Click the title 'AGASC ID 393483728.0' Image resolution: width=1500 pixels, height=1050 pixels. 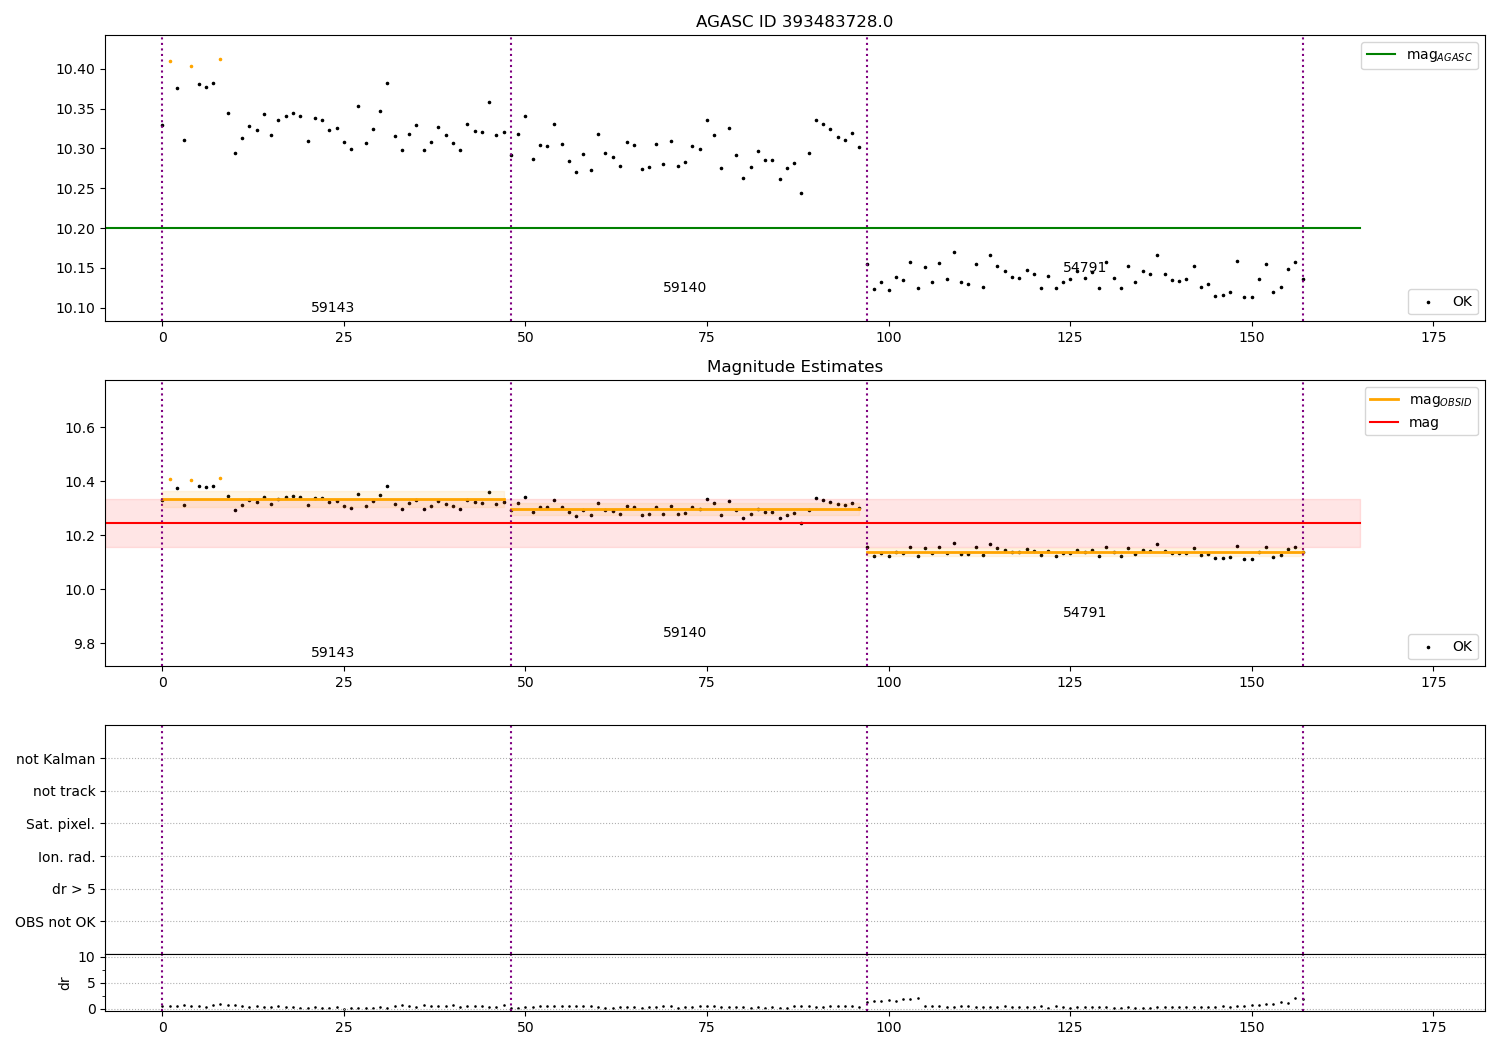coord(794,22)
